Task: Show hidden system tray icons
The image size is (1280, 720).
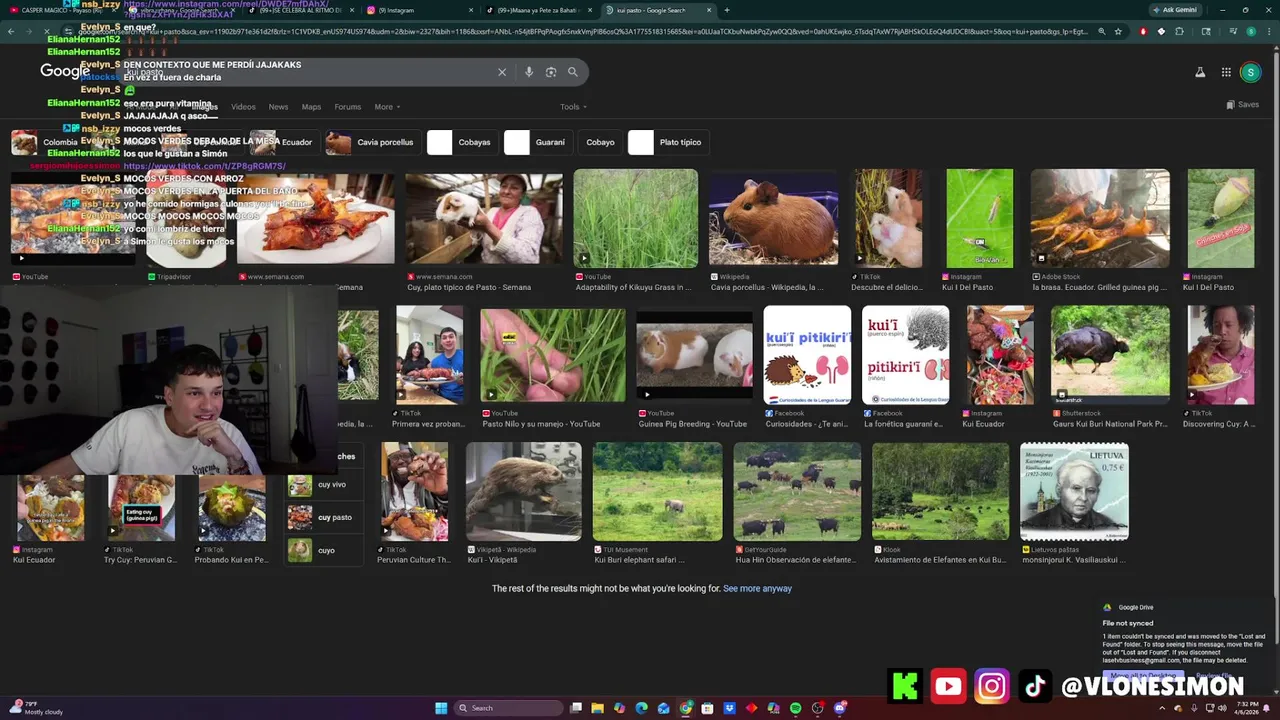Action: (x=1163, y=708)
